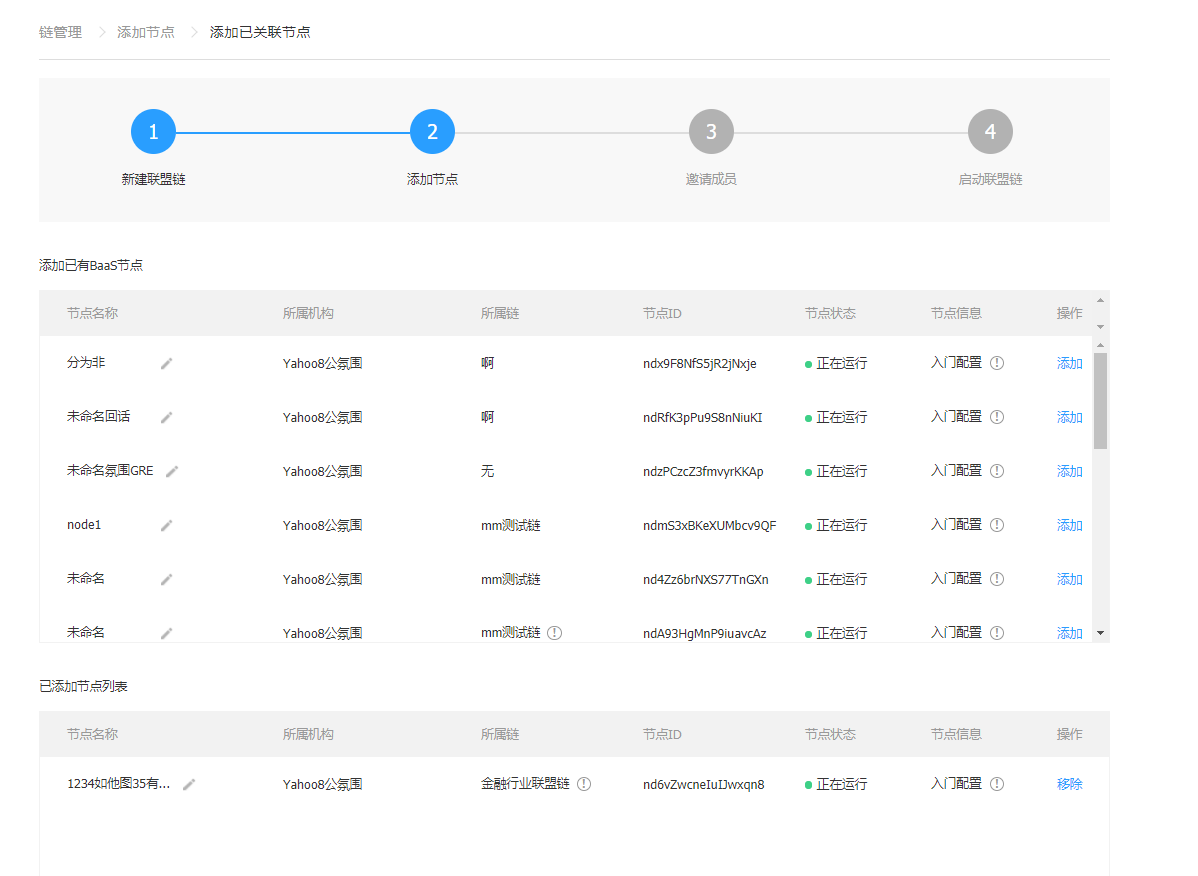This screenshot has height=876, width=1198.
Task: Click edit pencil beside 未命名氛围GRE
Action: [172, 472]
